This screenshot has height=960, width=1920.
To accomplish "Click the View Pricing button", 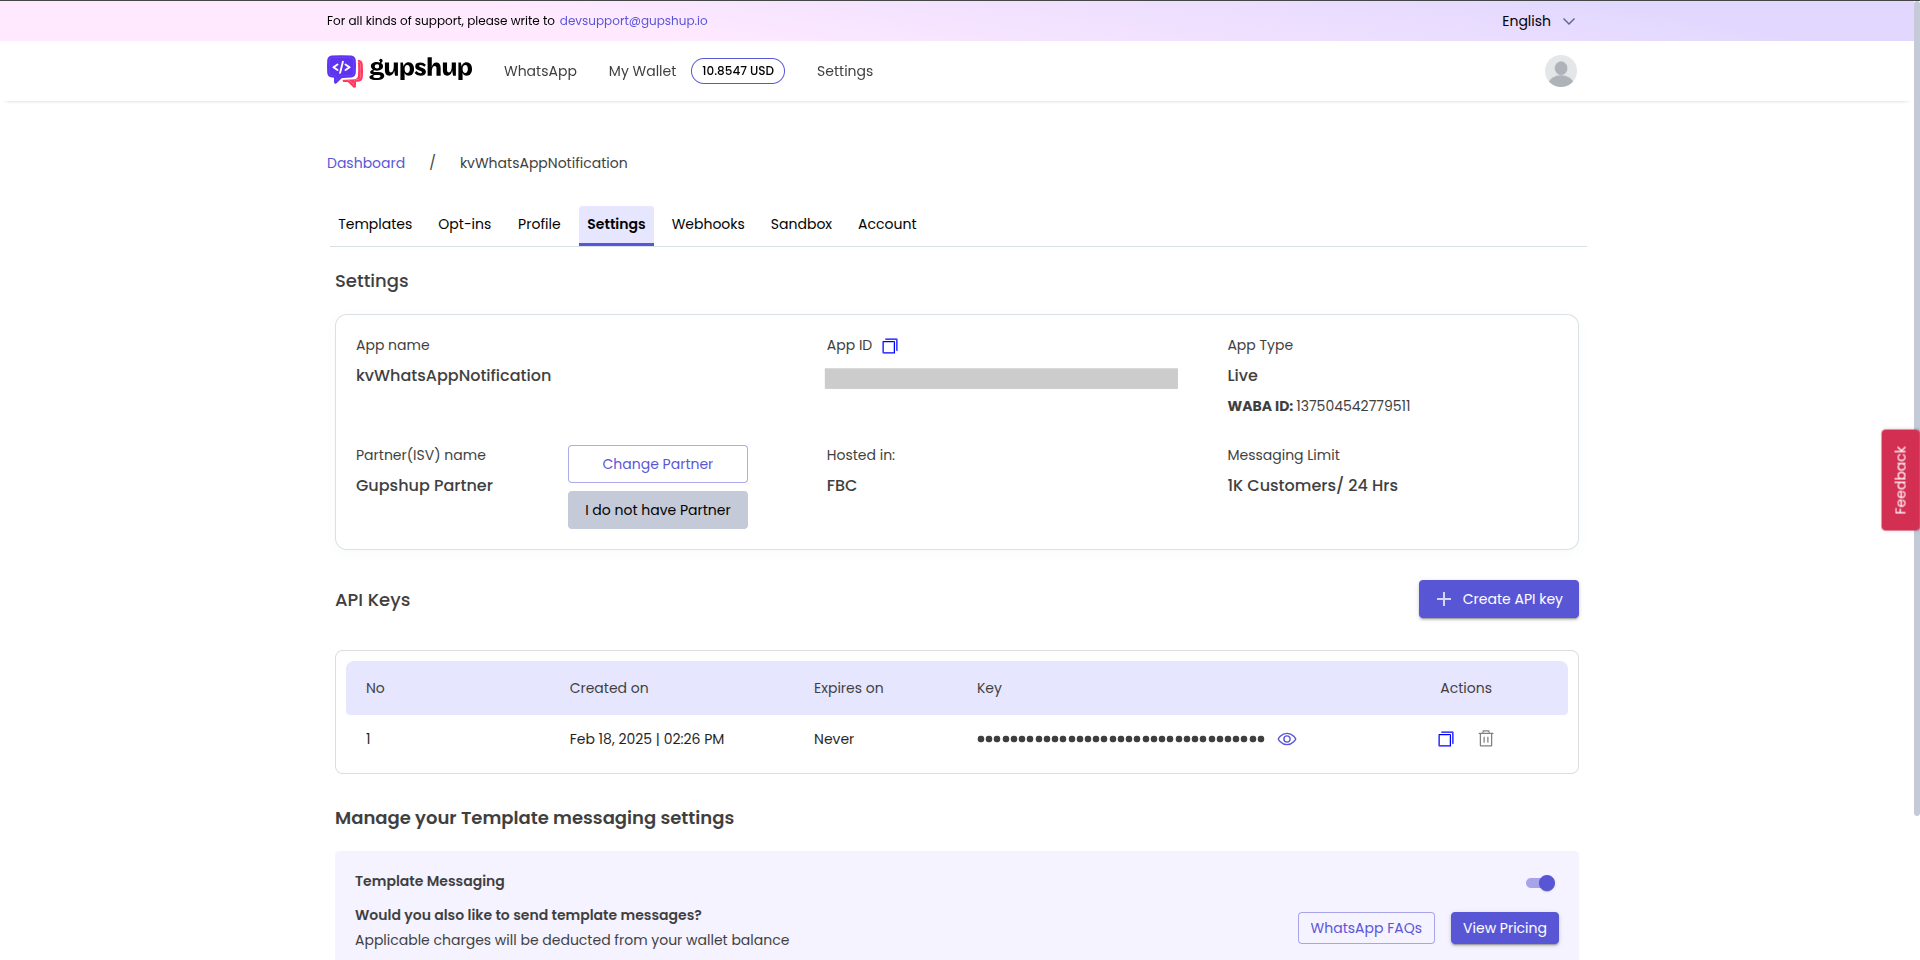I will [x=1505, y=928].
